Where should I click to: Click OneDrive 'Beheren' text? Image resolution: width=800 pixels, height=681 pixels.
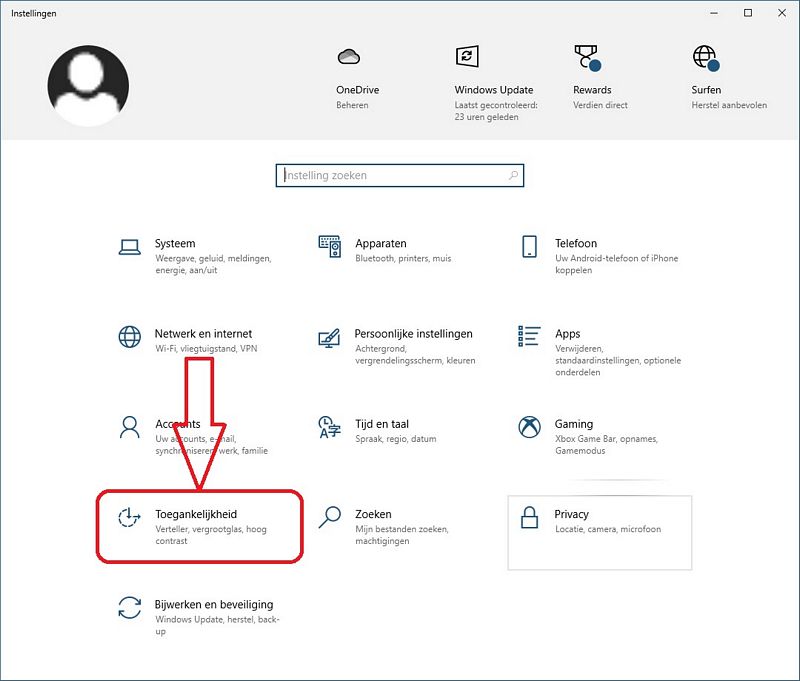[352, 105]
